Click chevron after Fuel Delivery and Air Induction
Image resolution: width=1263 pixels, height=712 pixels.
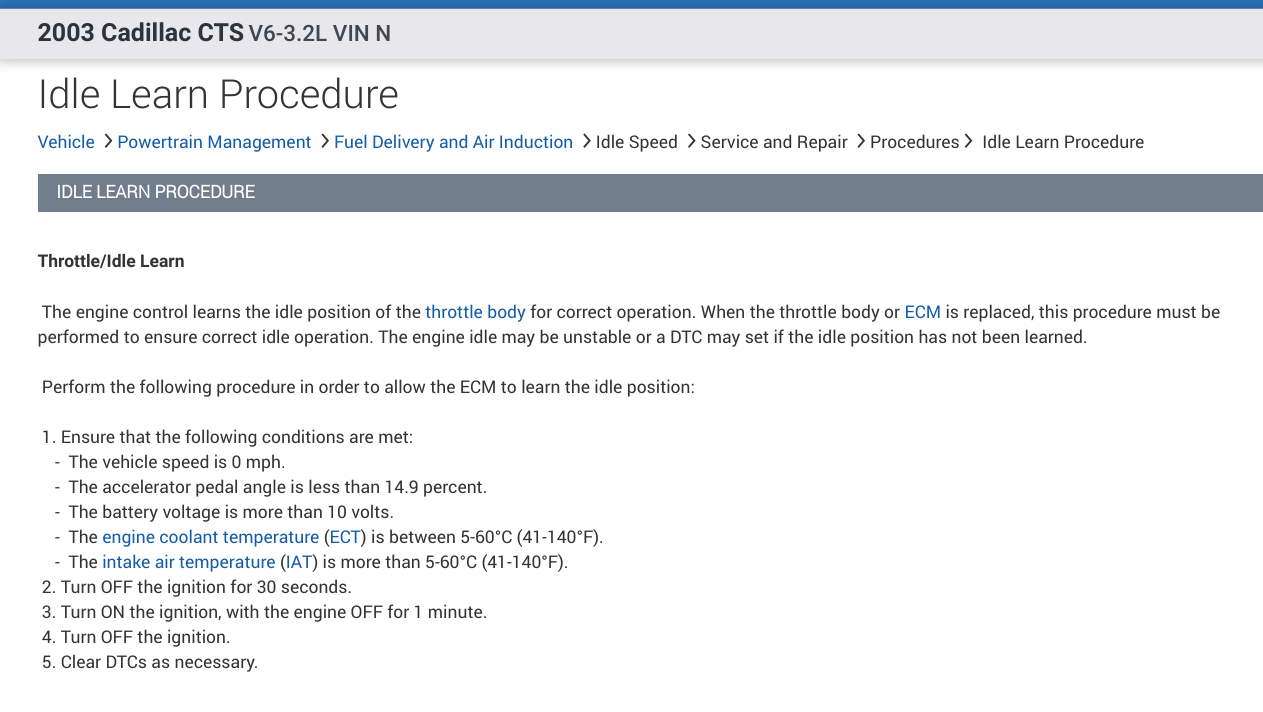point(586,142)
